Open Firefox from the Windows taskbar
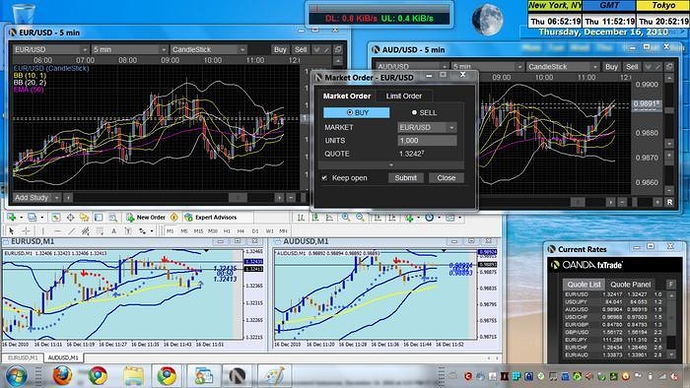 pyautogui.click(x=62, y=376)
